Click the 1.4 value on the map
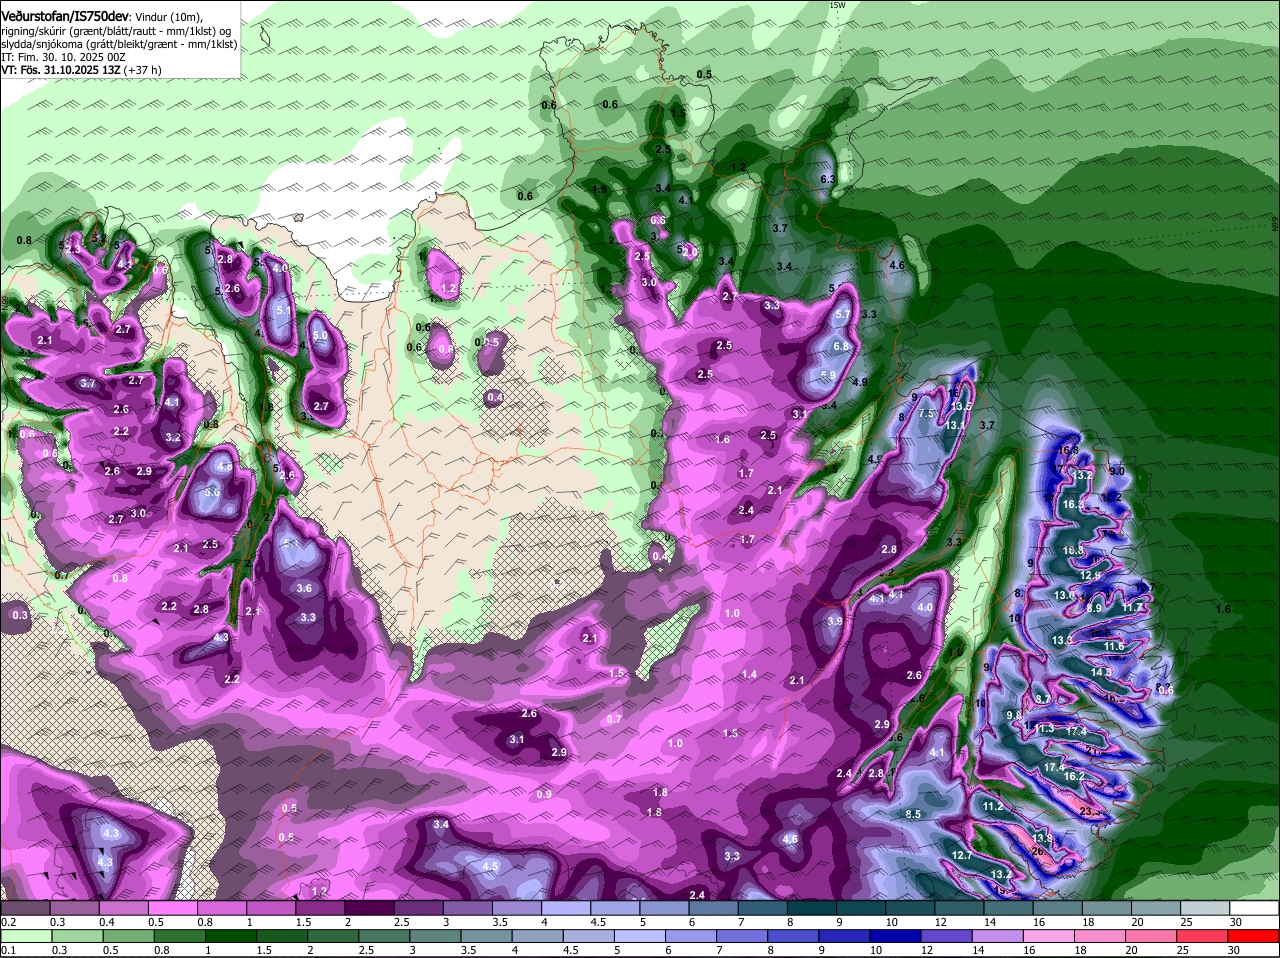This screenshot has height=958, width=1280. [749, 675]
